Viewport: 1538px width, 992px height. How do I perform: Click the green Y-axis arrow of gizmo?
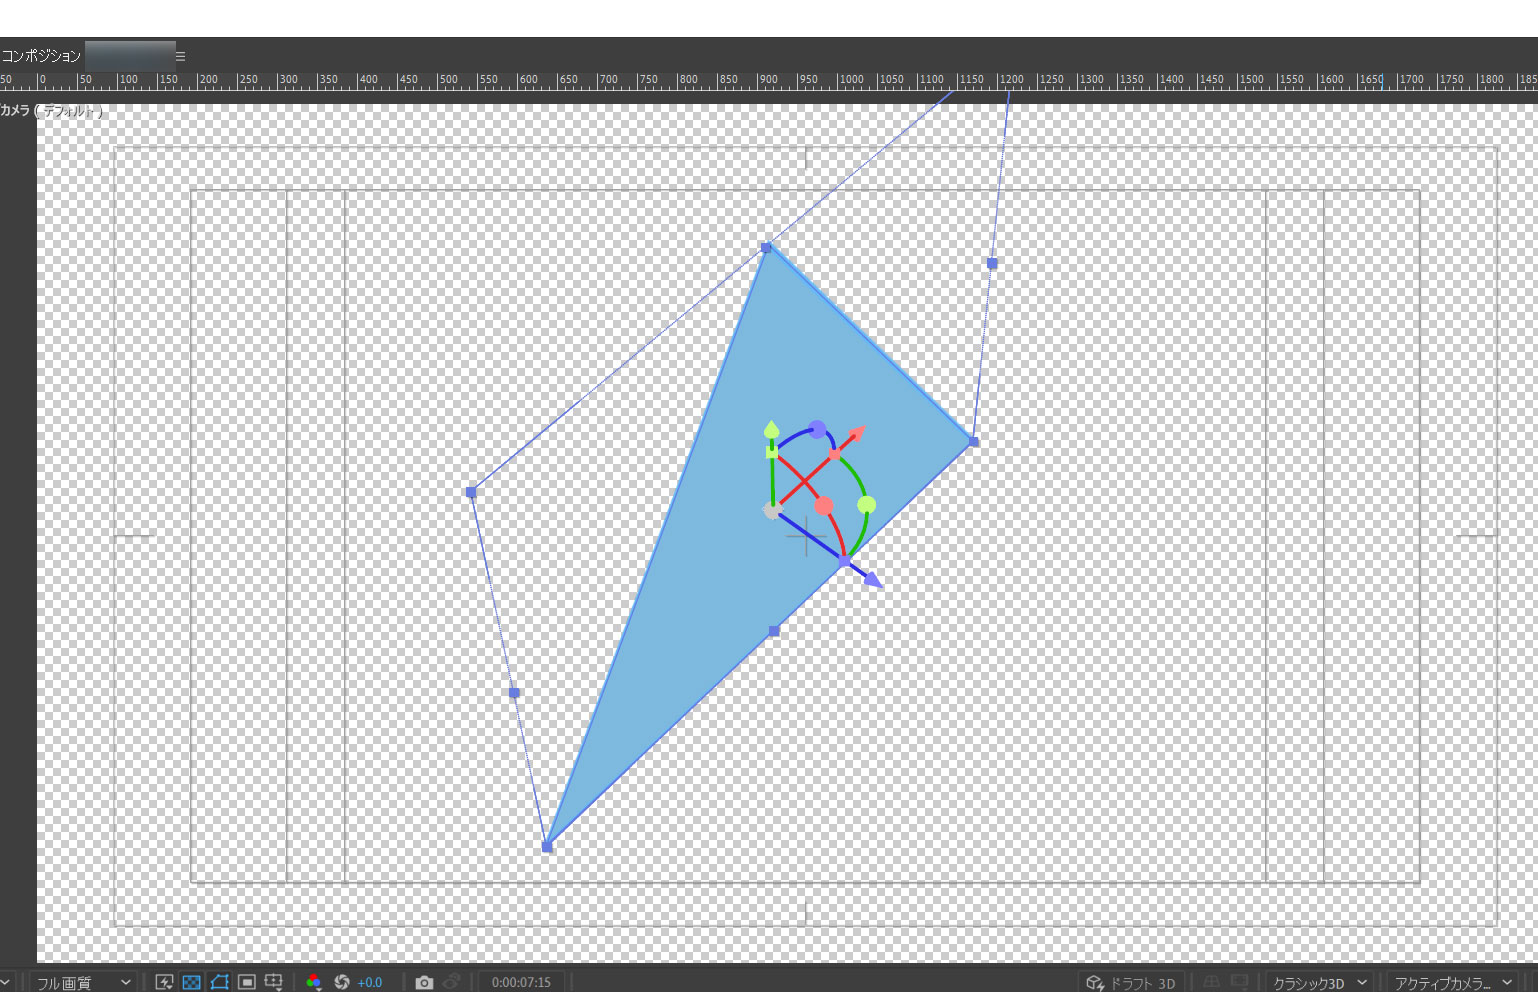pos(771,430)
